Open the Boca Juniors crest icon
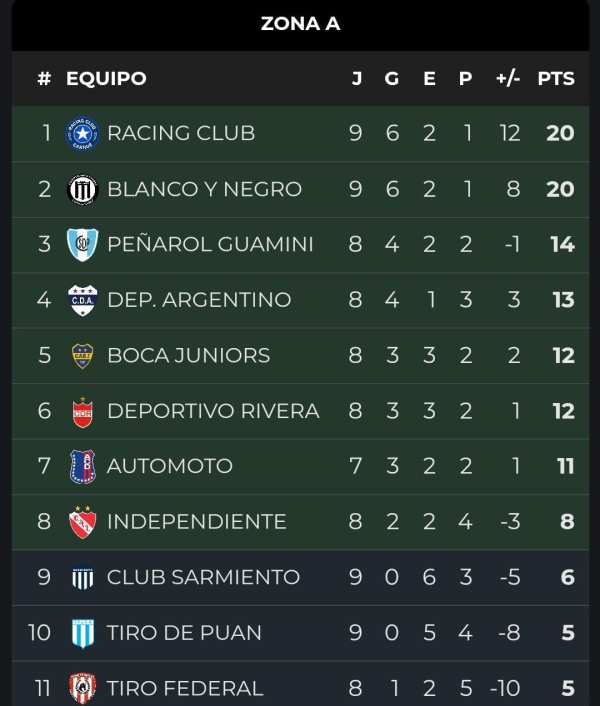 point(82,356)
